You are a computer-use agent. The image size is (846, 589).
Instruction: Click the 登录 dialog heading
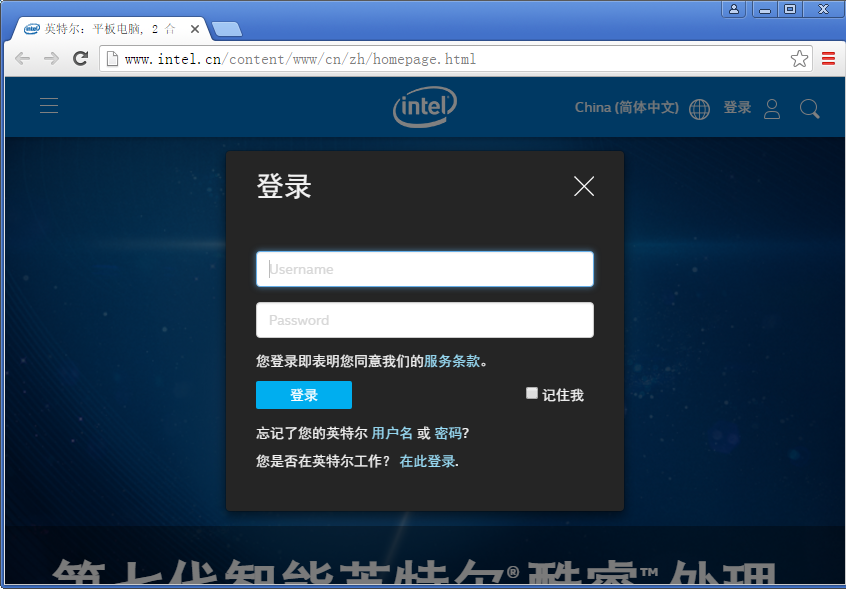tap(284, 186)
